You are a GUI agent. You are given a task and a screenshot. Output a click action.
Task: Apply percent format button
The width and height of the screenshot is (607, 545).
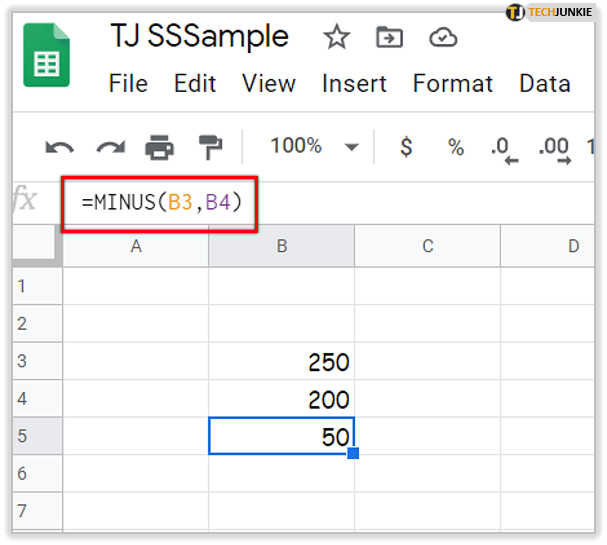click(x=456, y=147)
